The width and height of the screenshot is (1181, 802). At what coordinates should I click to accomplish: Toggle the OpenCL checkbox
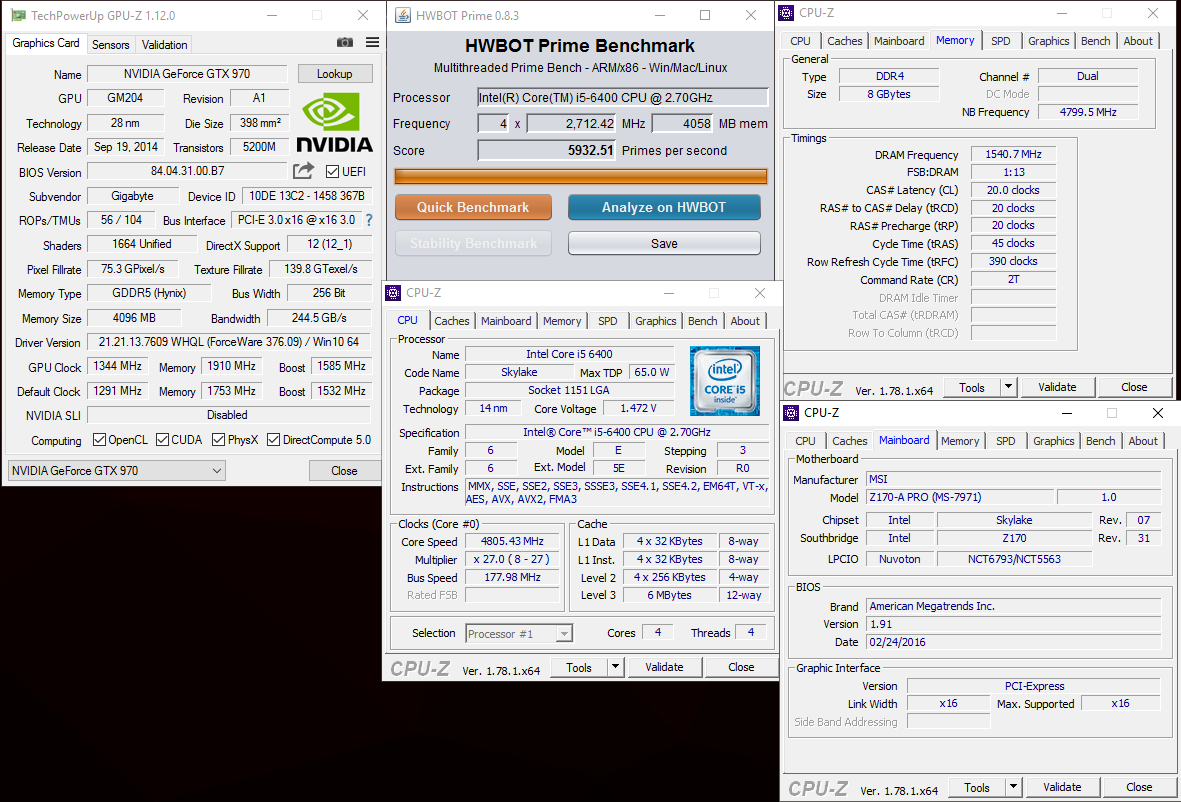point(99,440)
